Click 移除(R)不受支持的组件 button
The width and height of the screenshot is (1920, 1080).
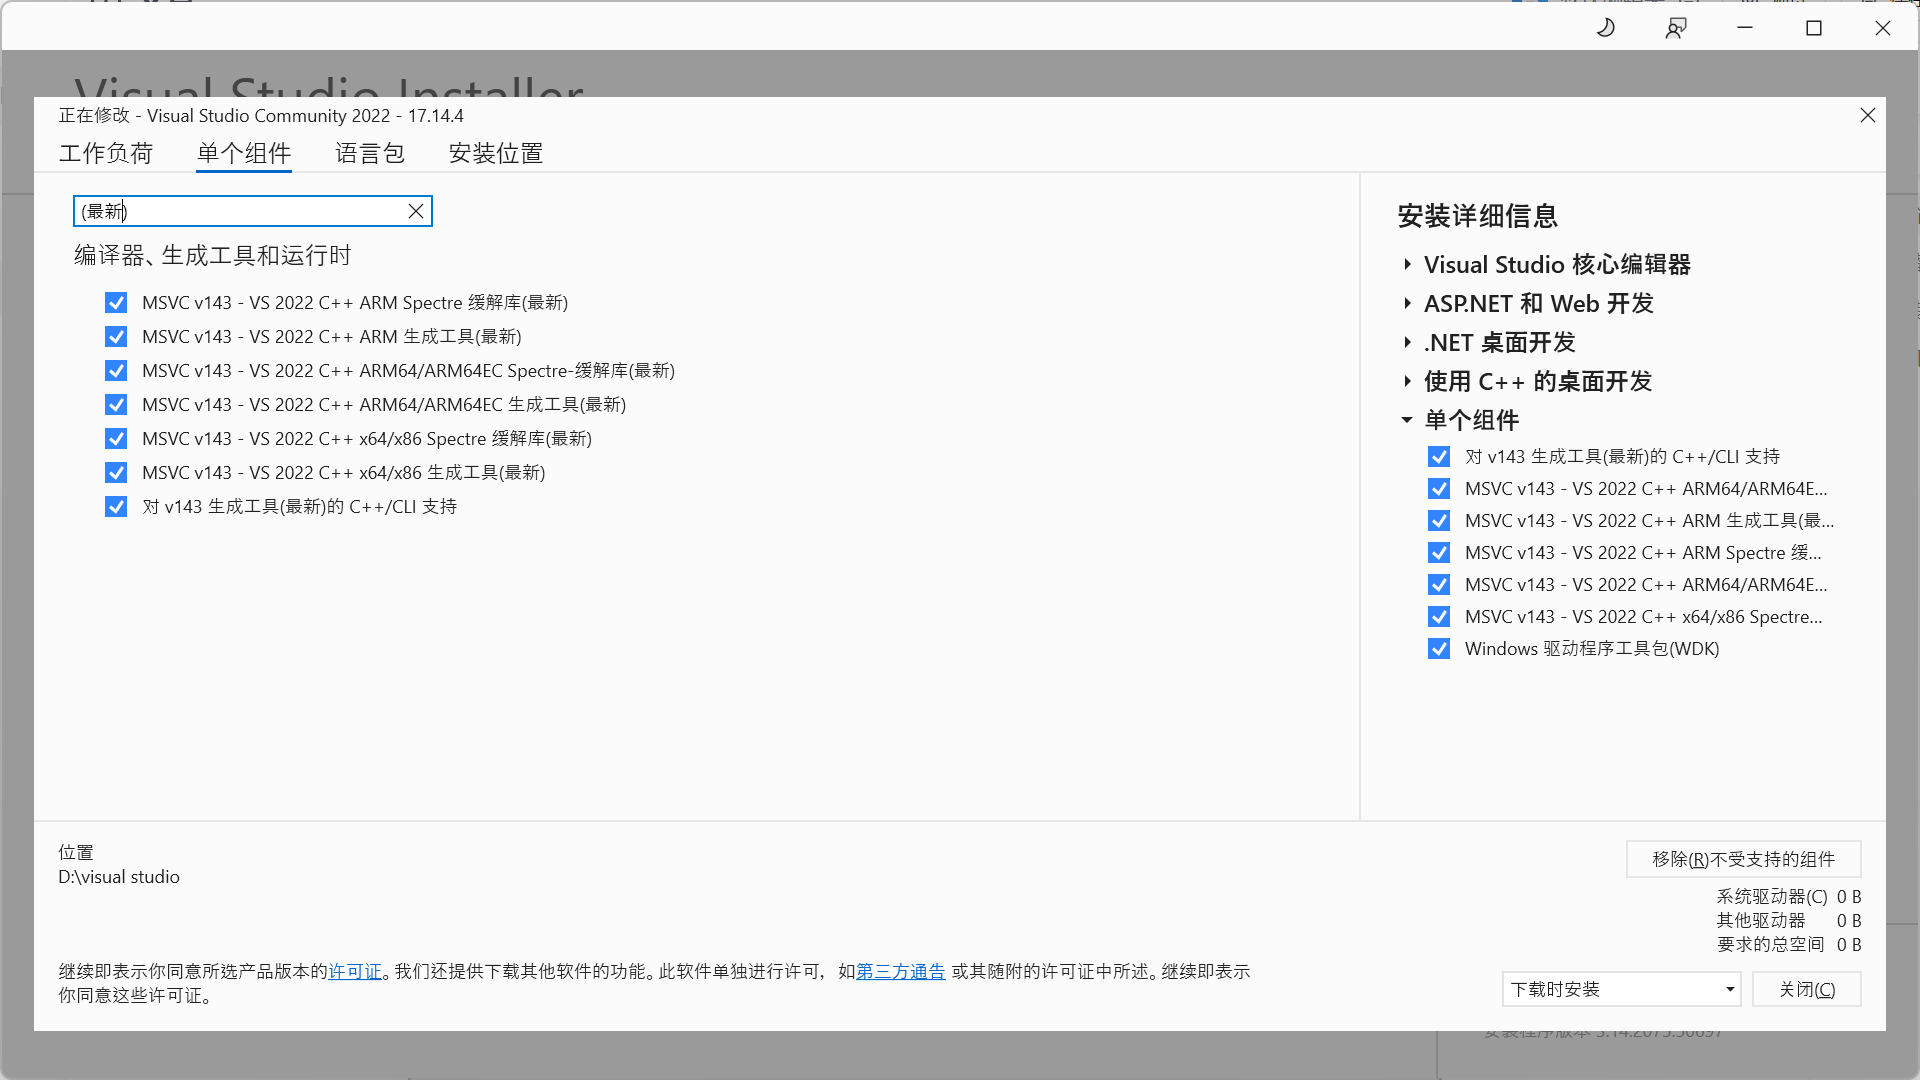click(1743, 859)
